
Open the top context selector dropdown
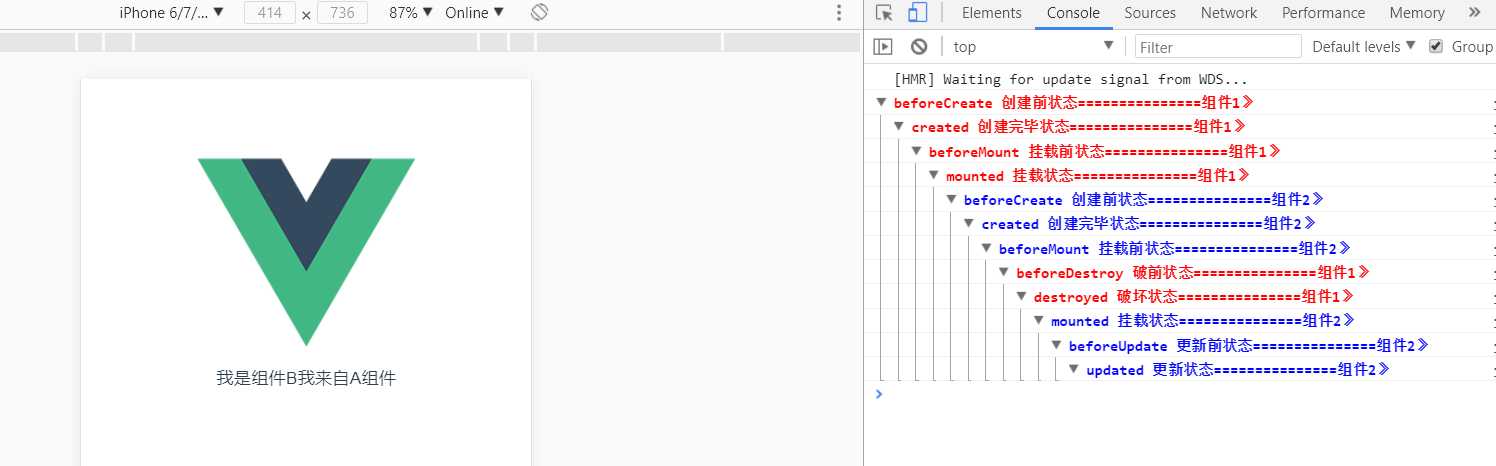[1033, 46]
